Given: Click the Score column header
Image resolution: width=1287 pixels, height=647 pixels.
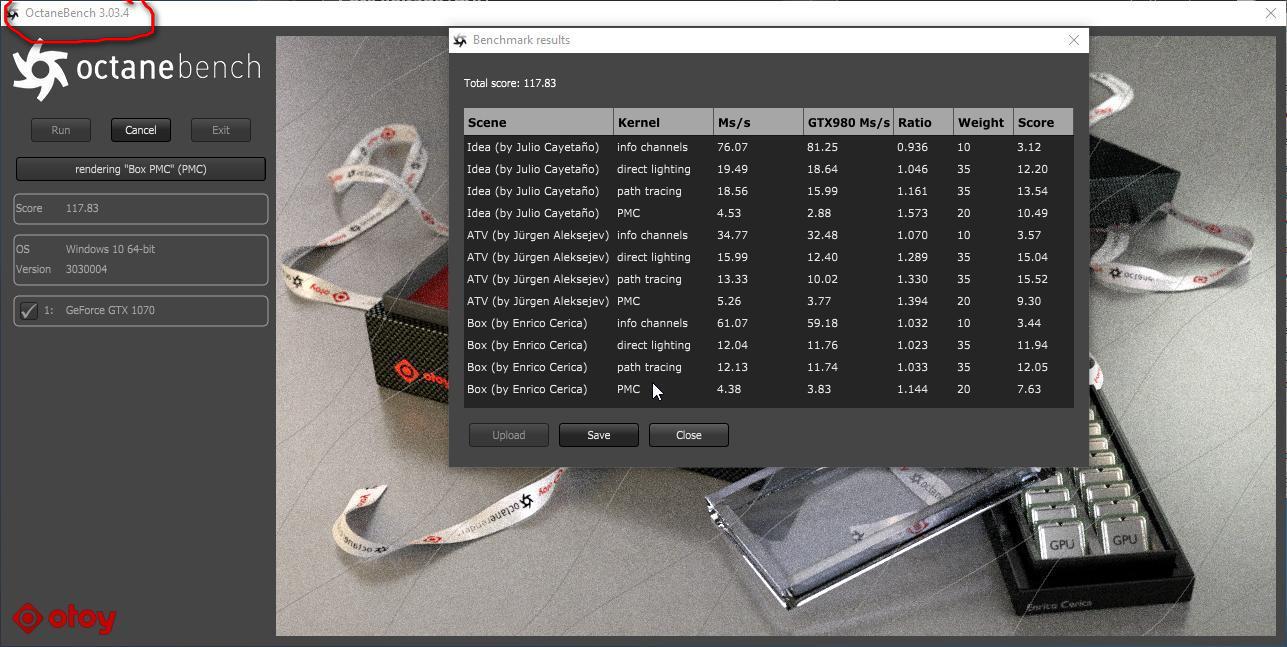Looking at the screenshot, I should pos(1044,122).
